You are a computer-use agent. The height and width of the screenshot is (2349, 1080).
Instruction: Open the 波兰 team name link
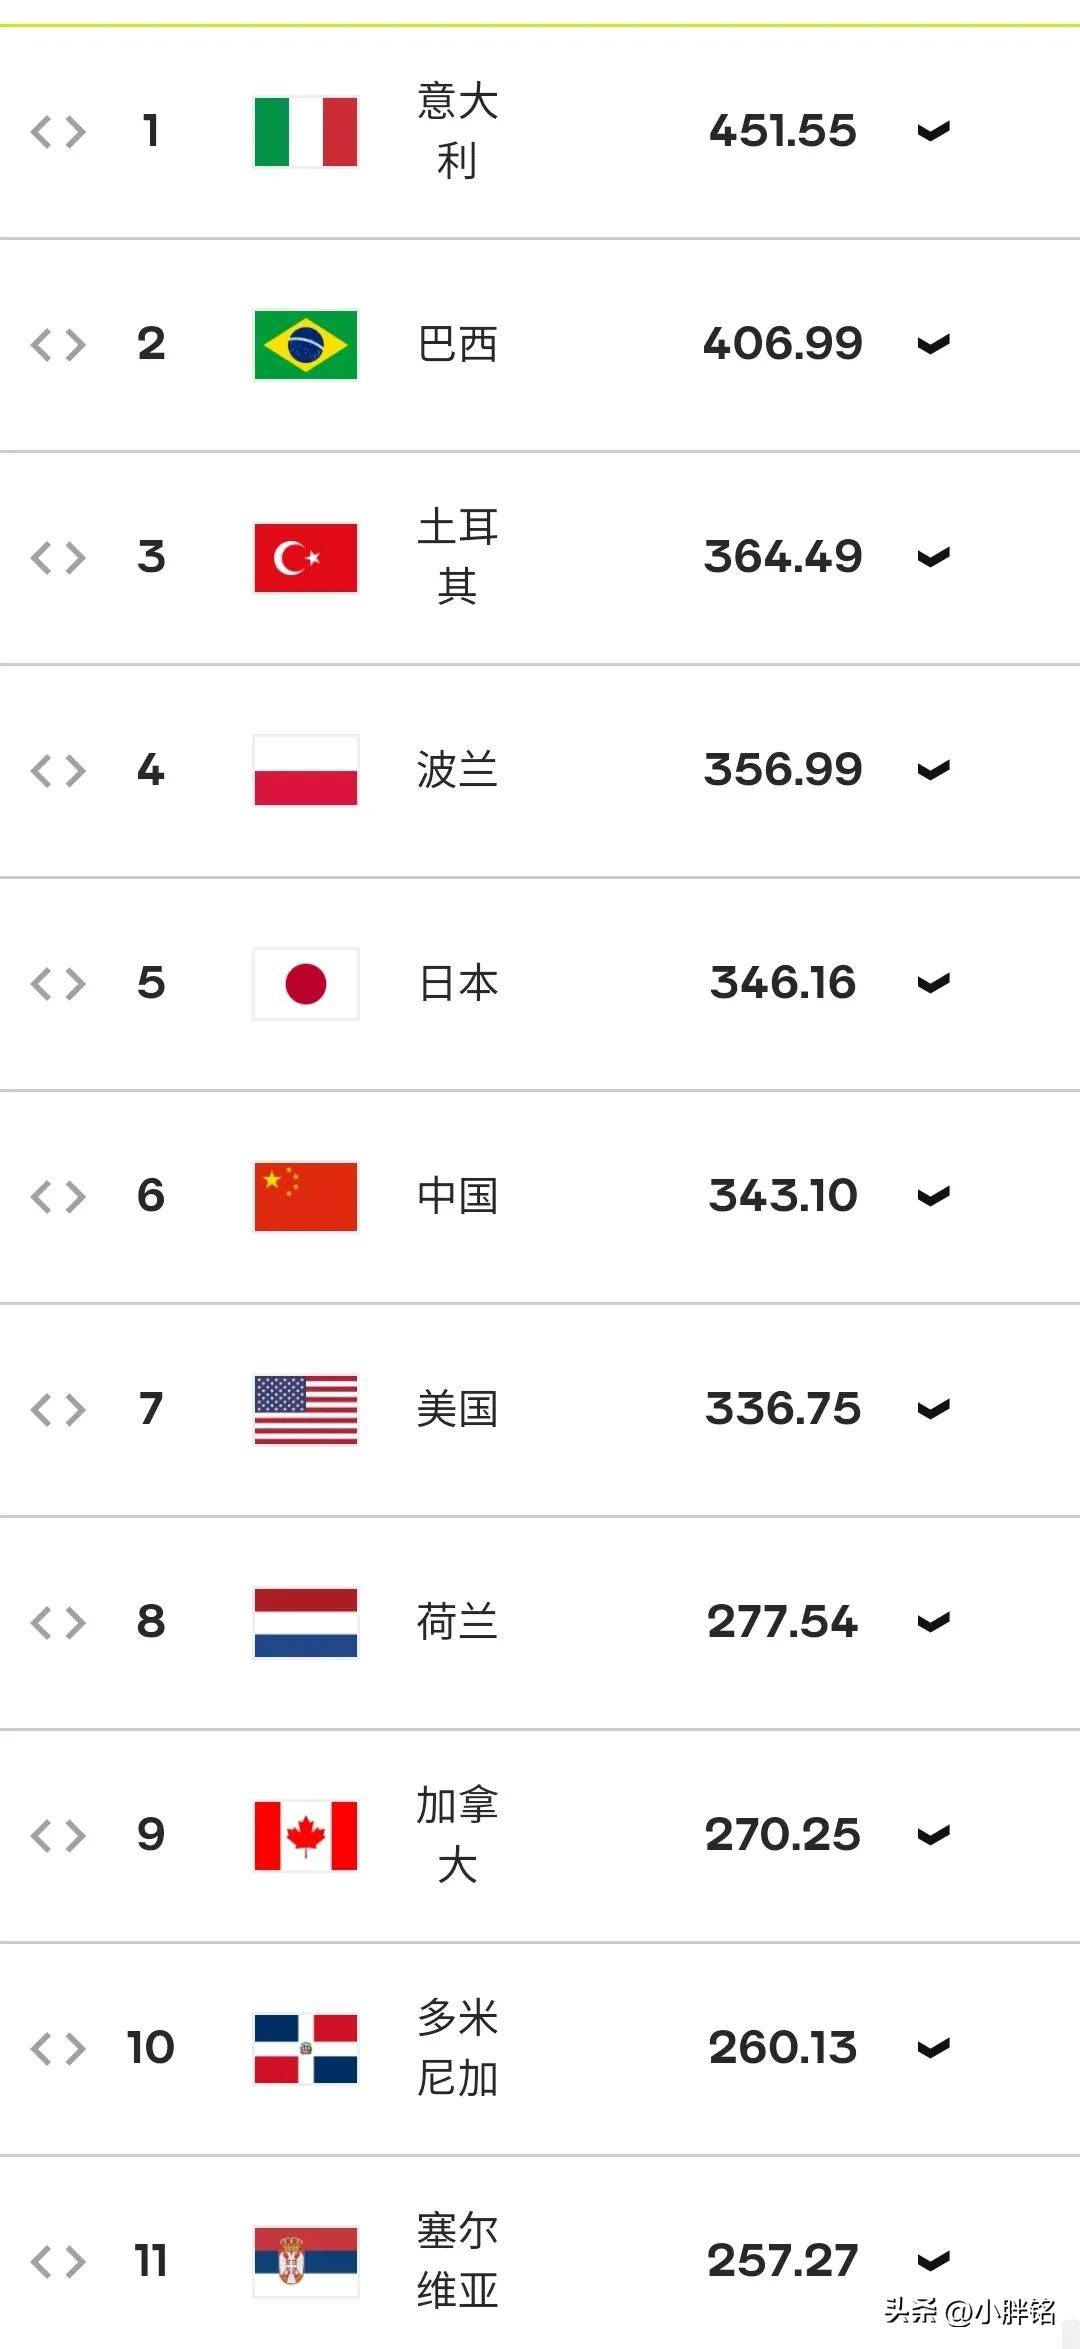tap(457, 771)
